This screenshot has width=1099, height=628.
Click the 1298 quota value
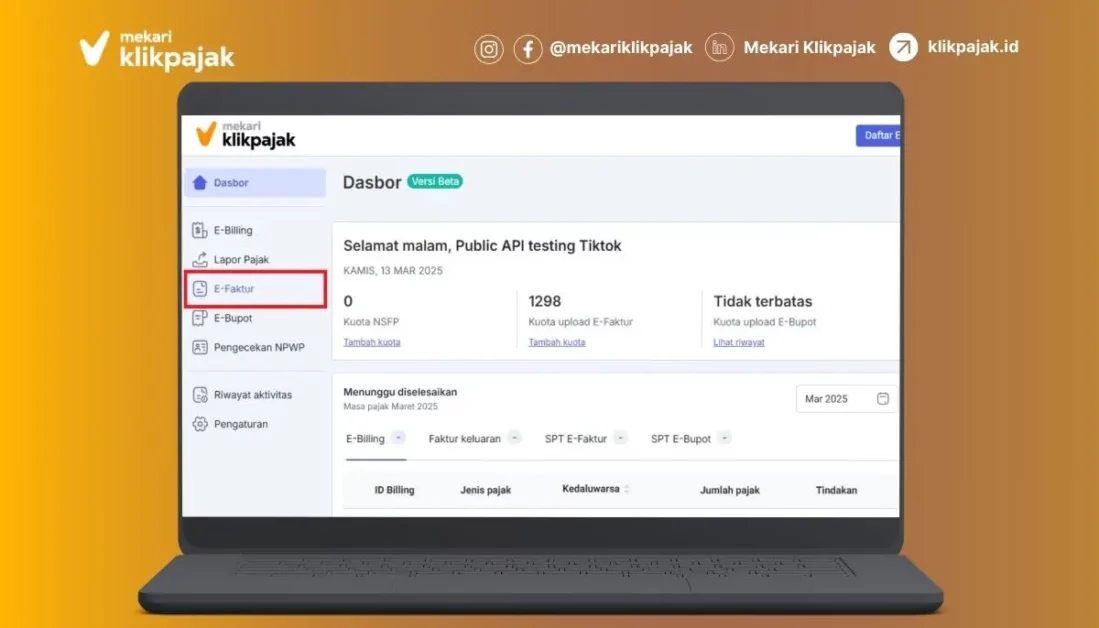[545, 301]
